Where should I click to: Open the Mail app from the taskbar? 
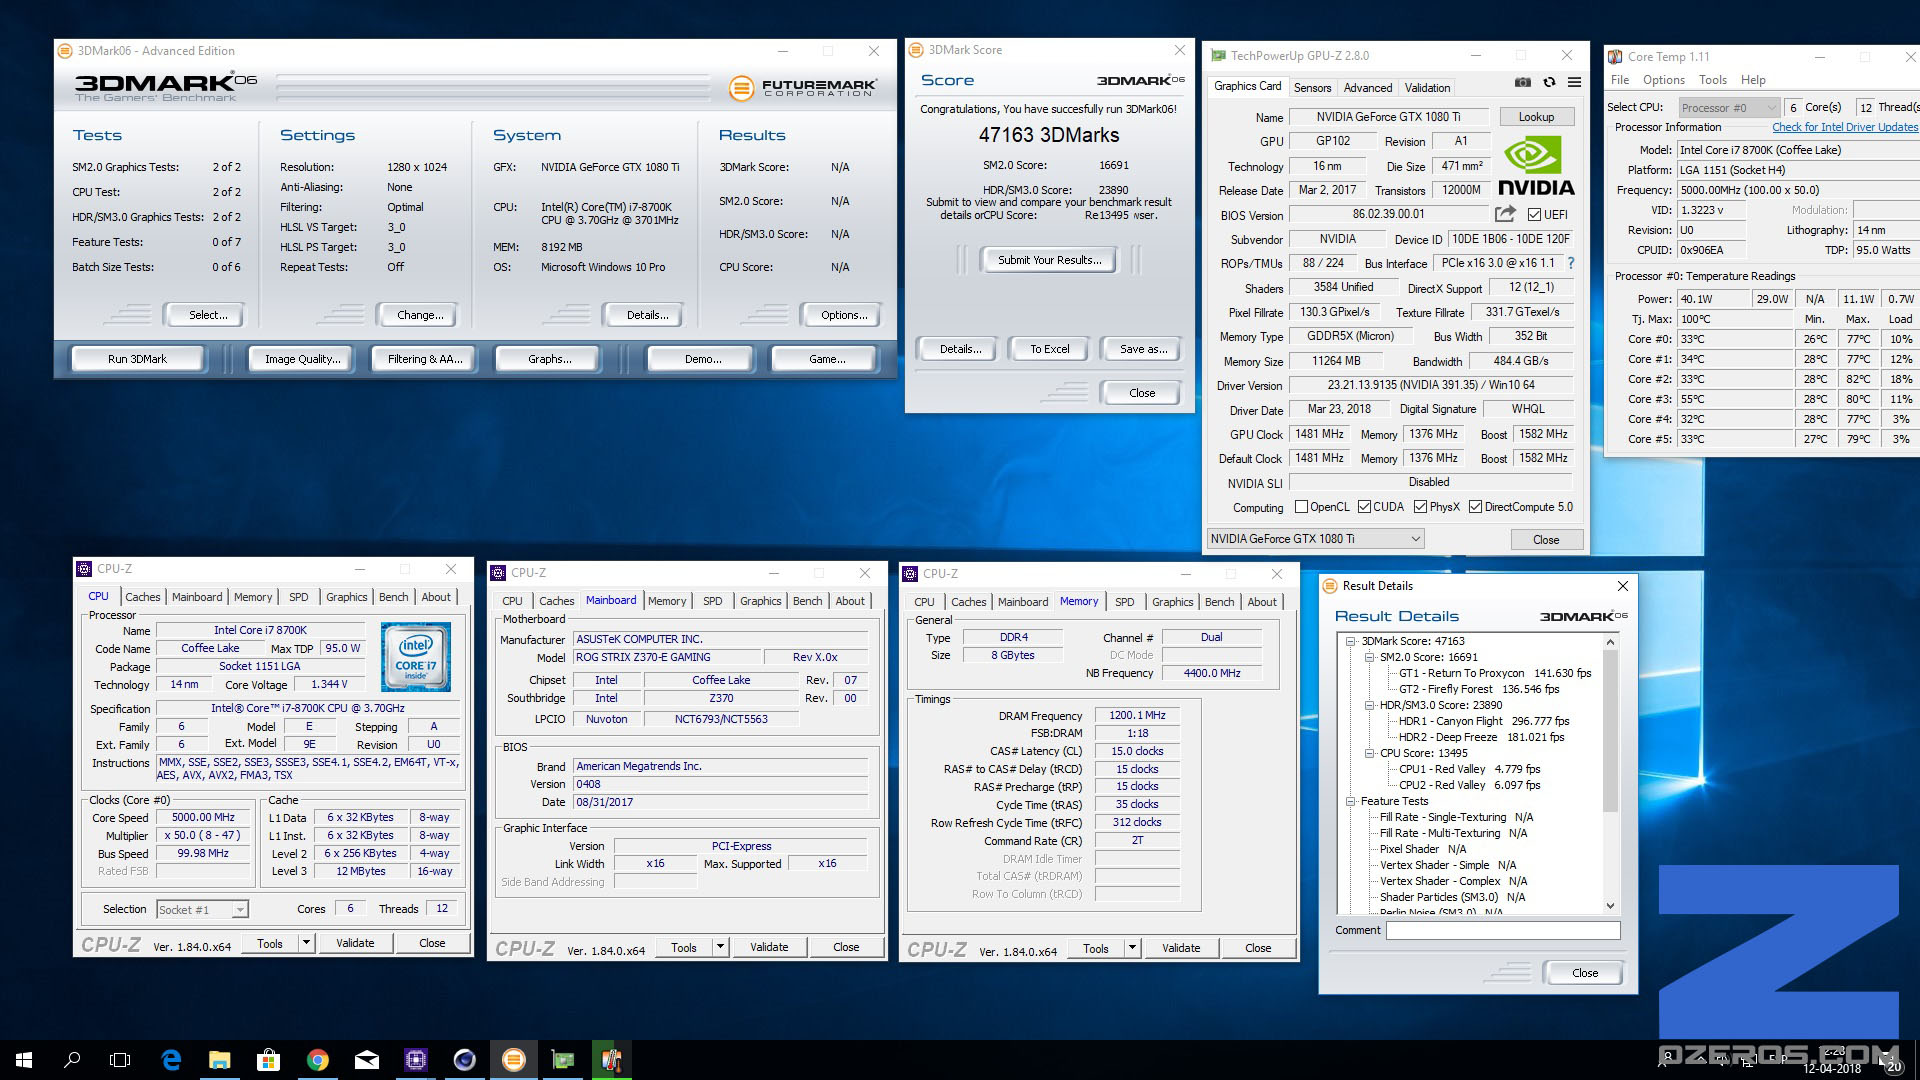[367, 1060]
